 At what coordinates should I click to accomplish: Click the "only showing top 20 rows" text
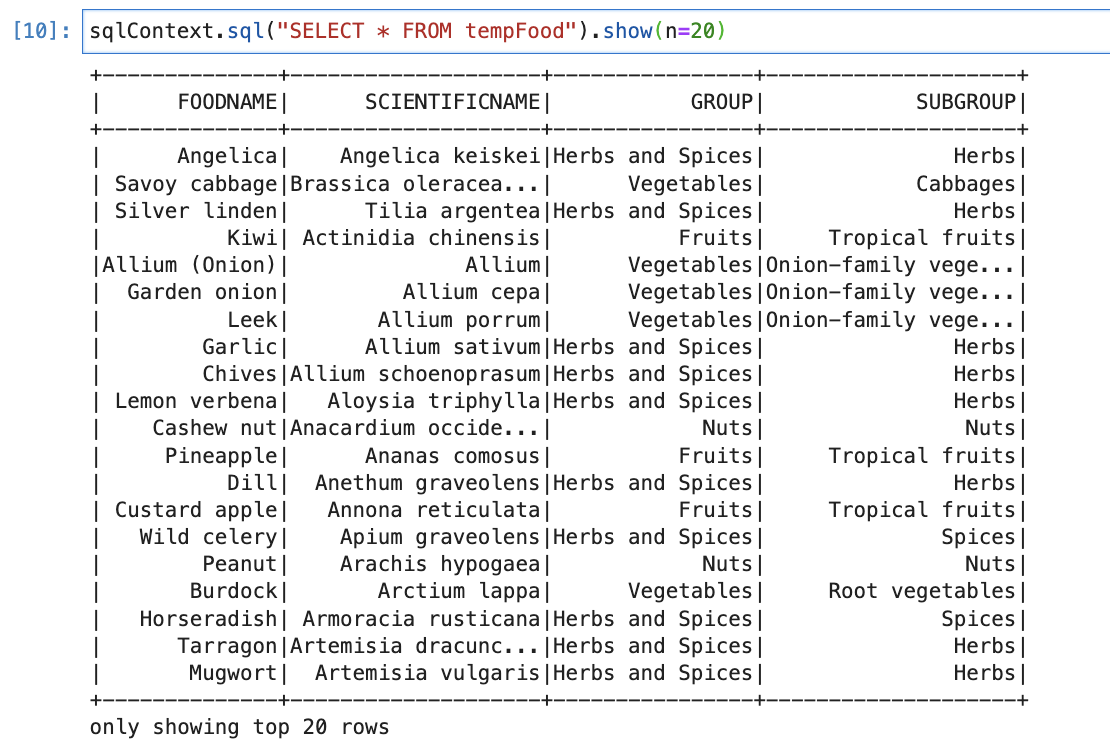point(239,727)
